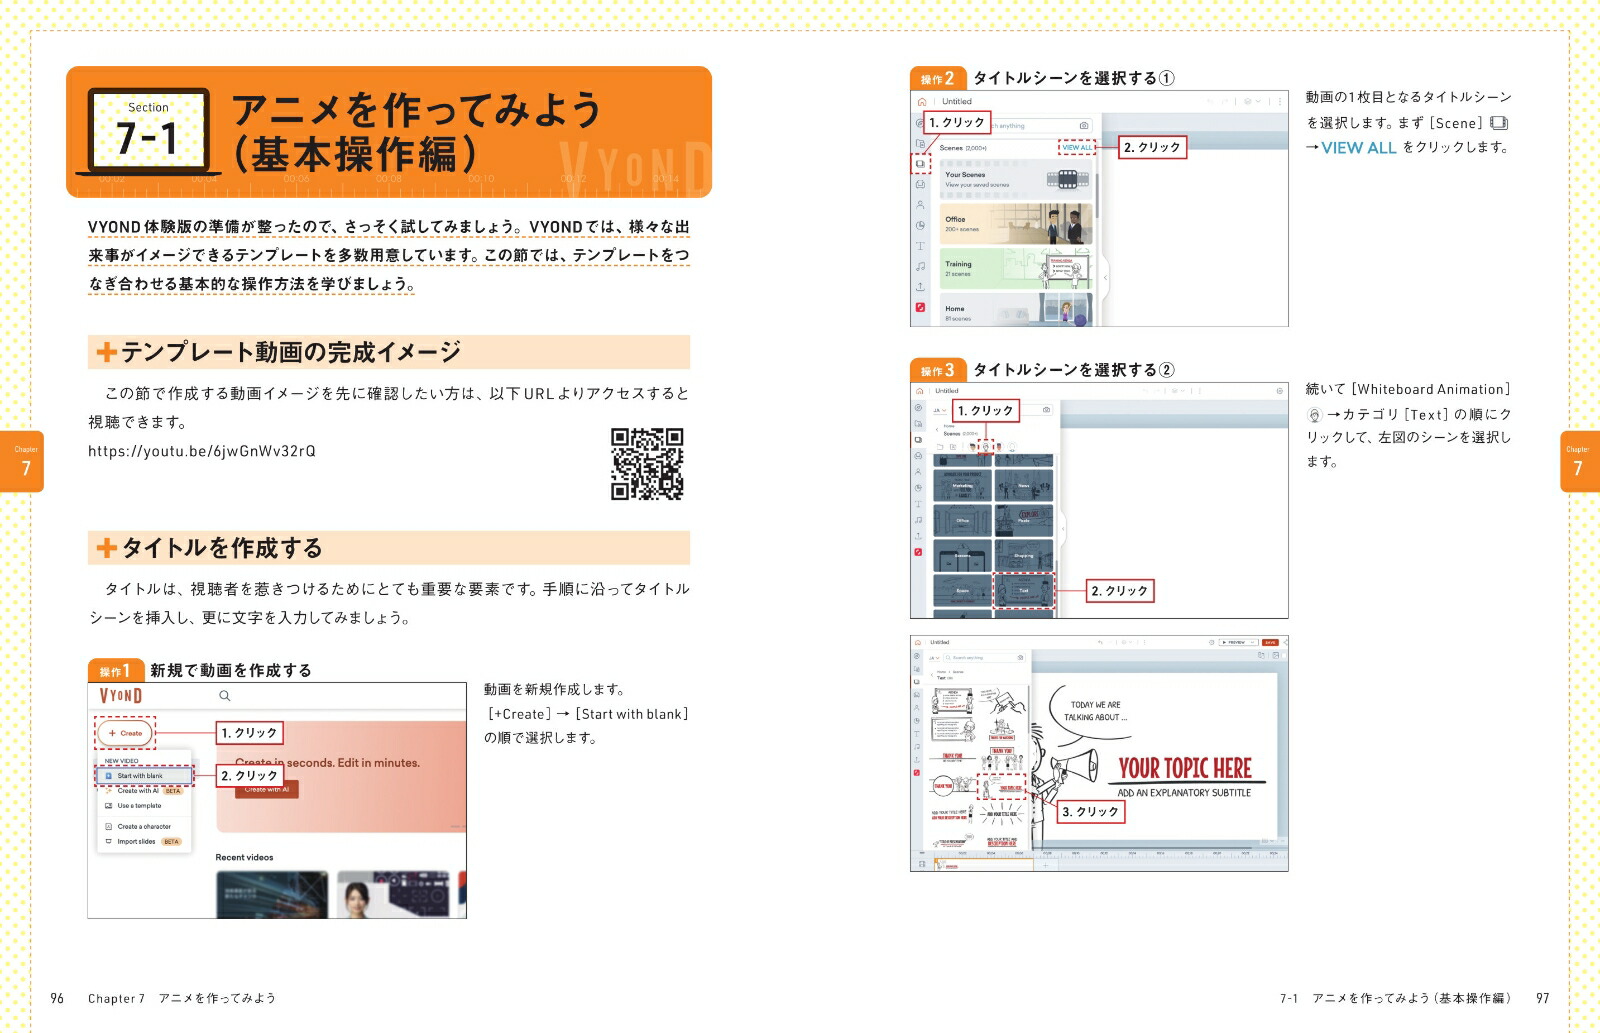The width and height of the screenshot is (1600, 1033).
Task: Select the Scene icon in the step 2 sidebar
Action: 920,164
